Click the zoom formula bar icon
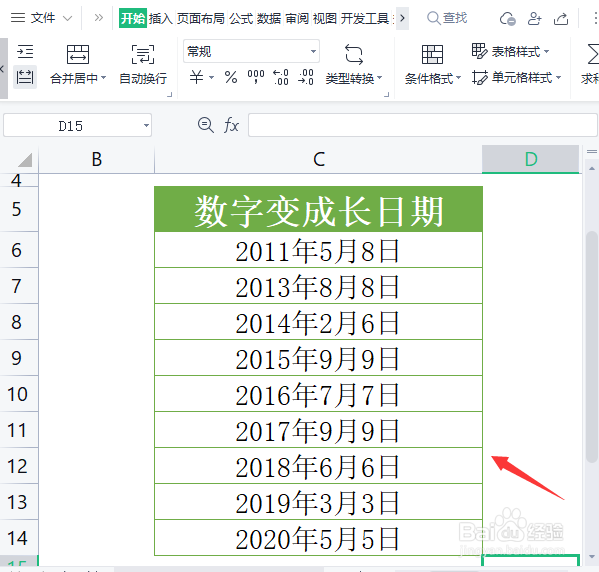Viewport: 599px width, 572px height. [206, 125]
